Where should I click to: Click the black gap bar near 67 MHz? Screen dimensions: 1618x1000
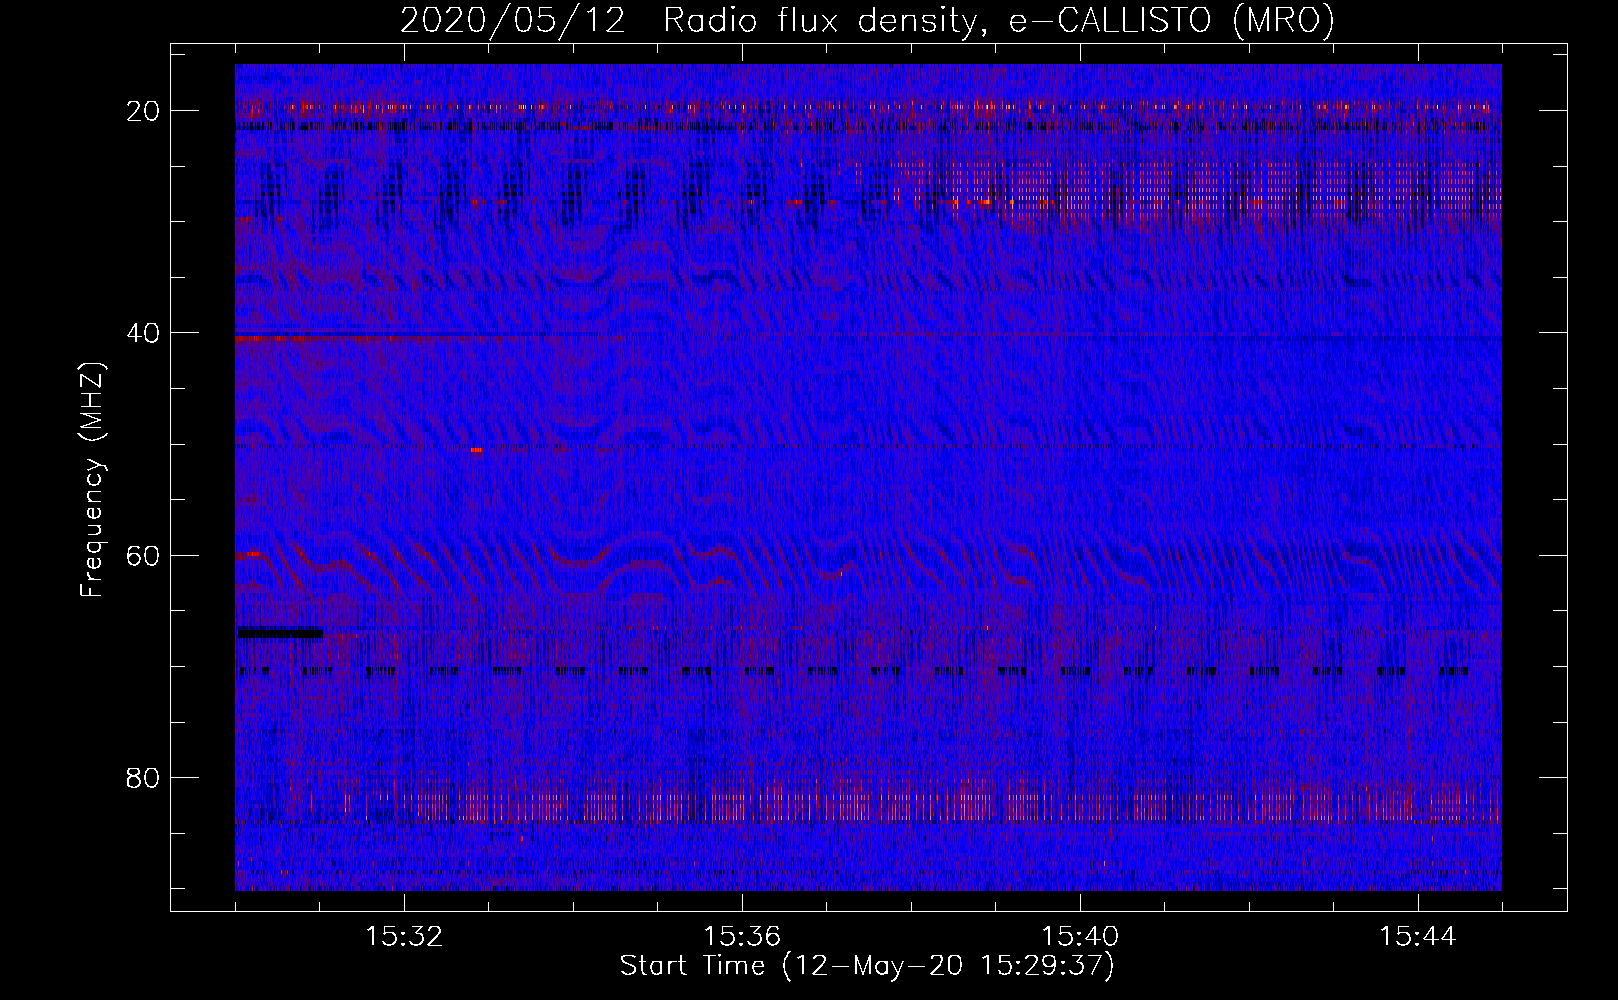pos(280,632)
